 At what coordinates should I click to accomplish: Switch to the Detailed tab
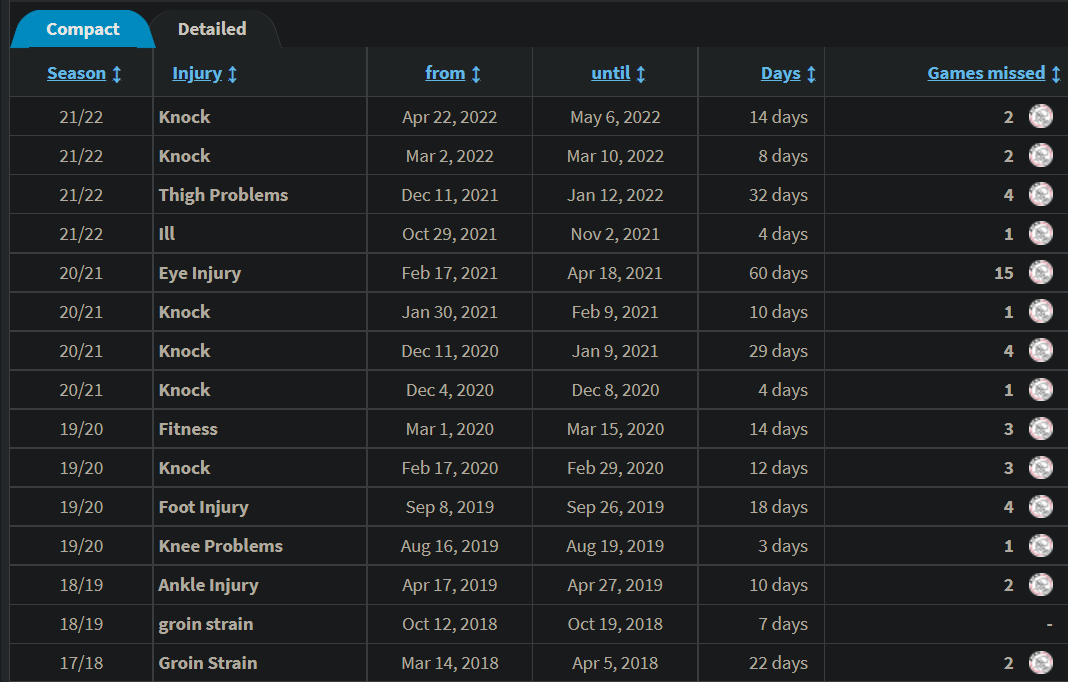tap(213, 29)
